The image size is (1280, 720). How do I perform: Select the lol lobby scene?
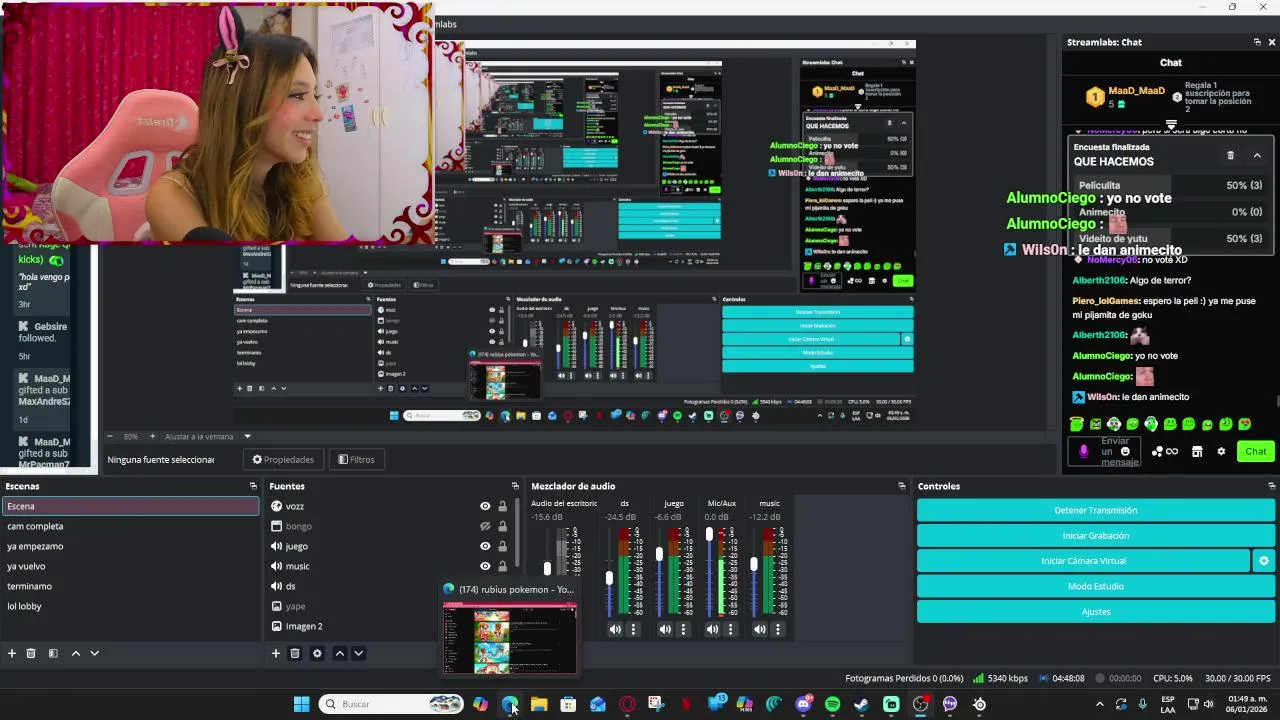[130, 606]
